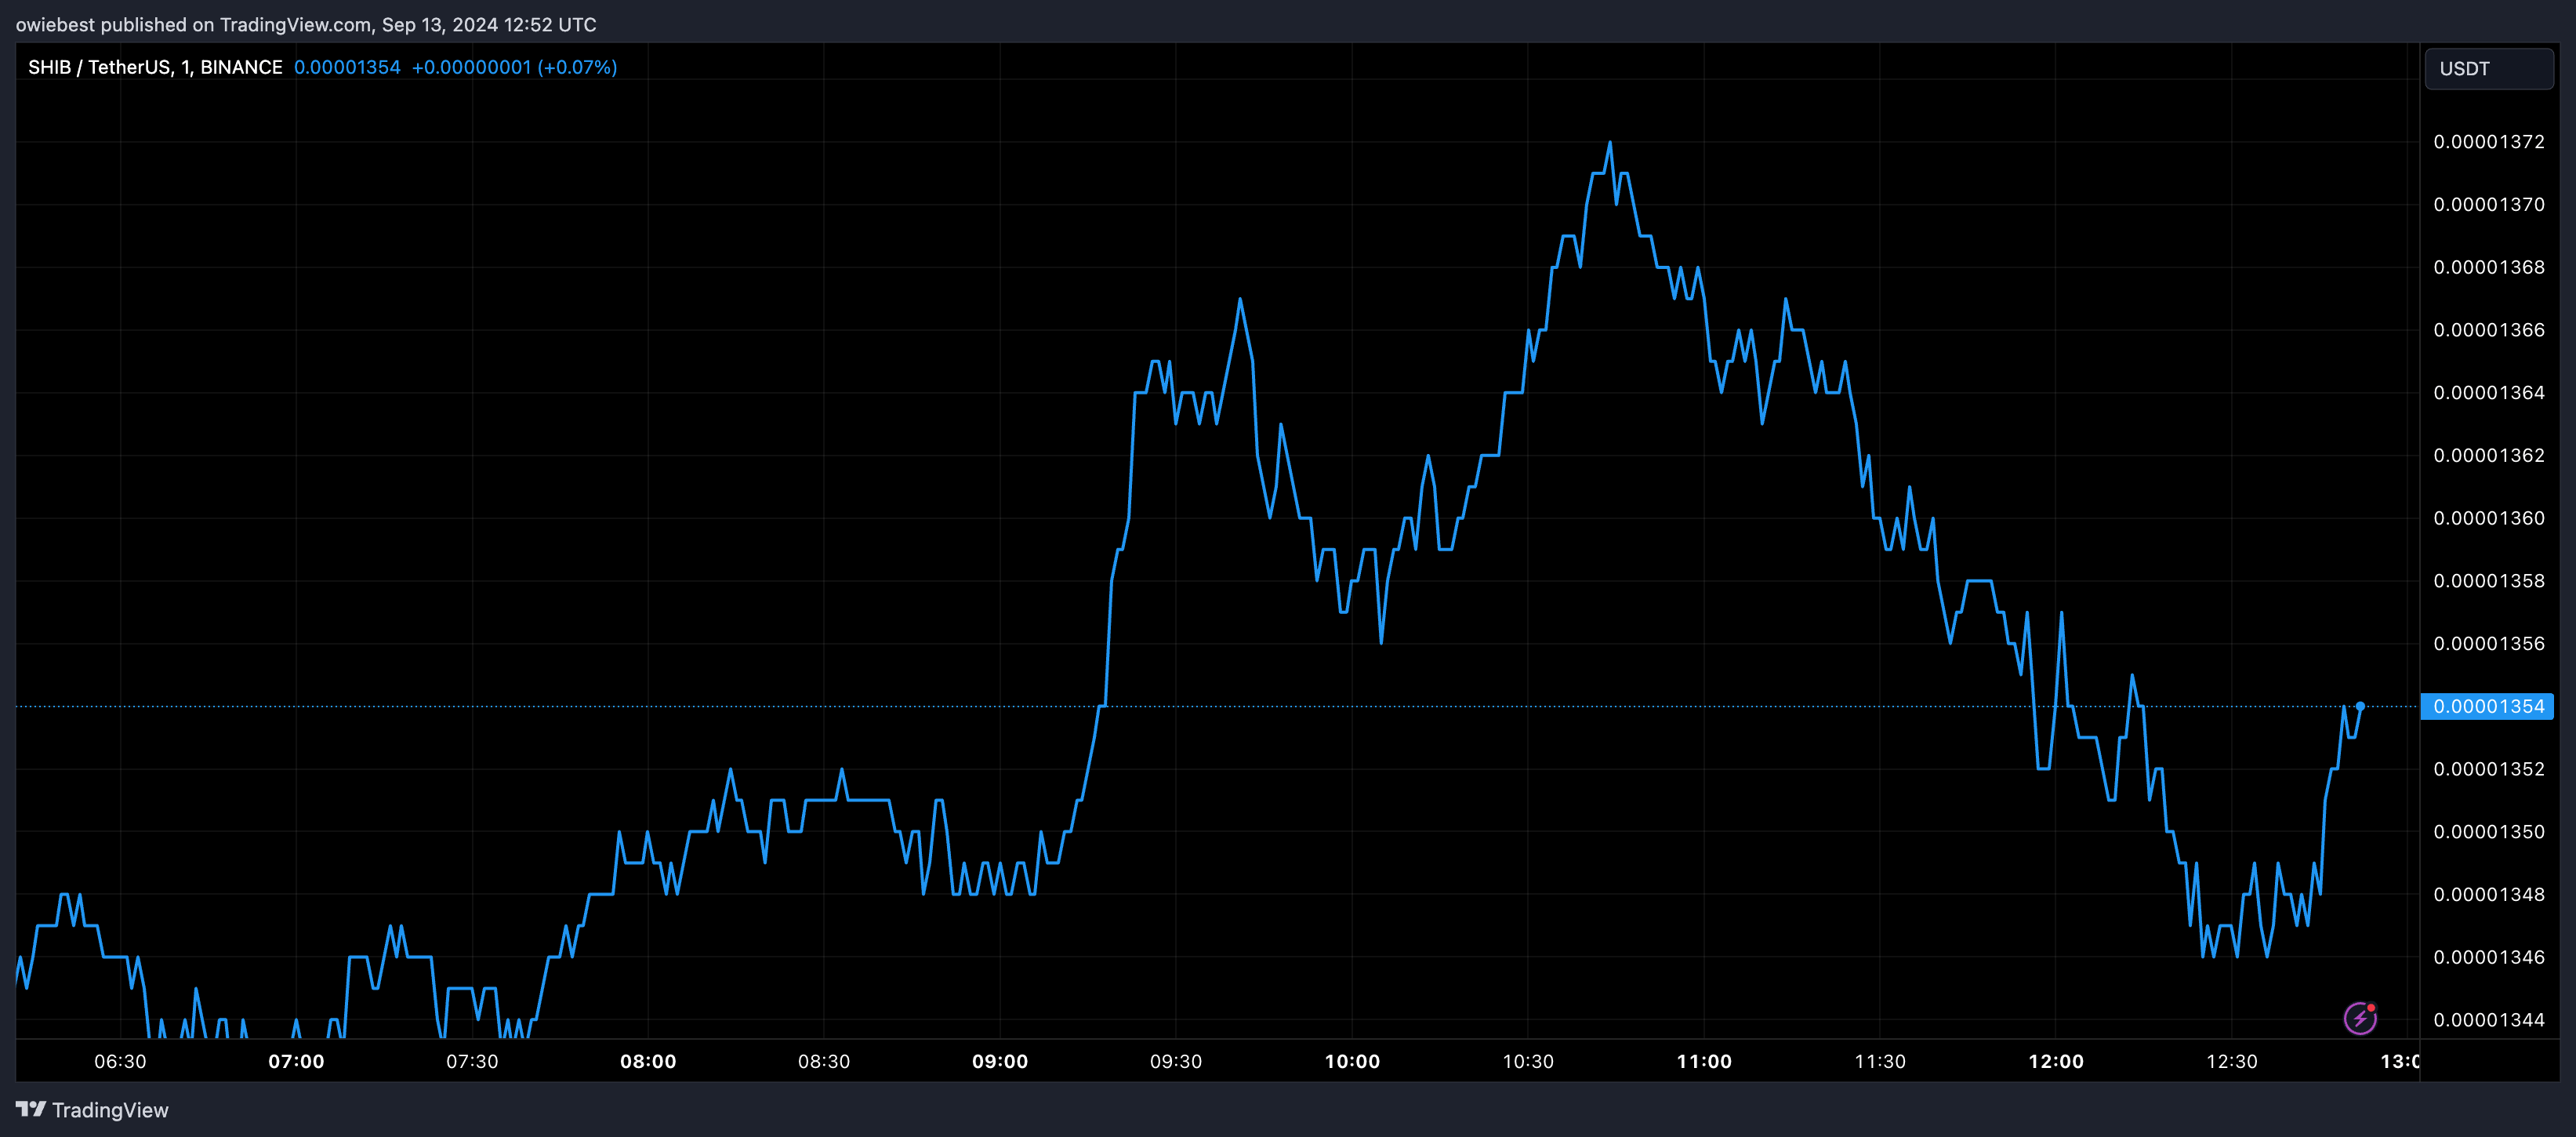Click the 0.00001354 price value in the header
The width and height of the screenshot is (2576, 1137).
coord(347,67)
